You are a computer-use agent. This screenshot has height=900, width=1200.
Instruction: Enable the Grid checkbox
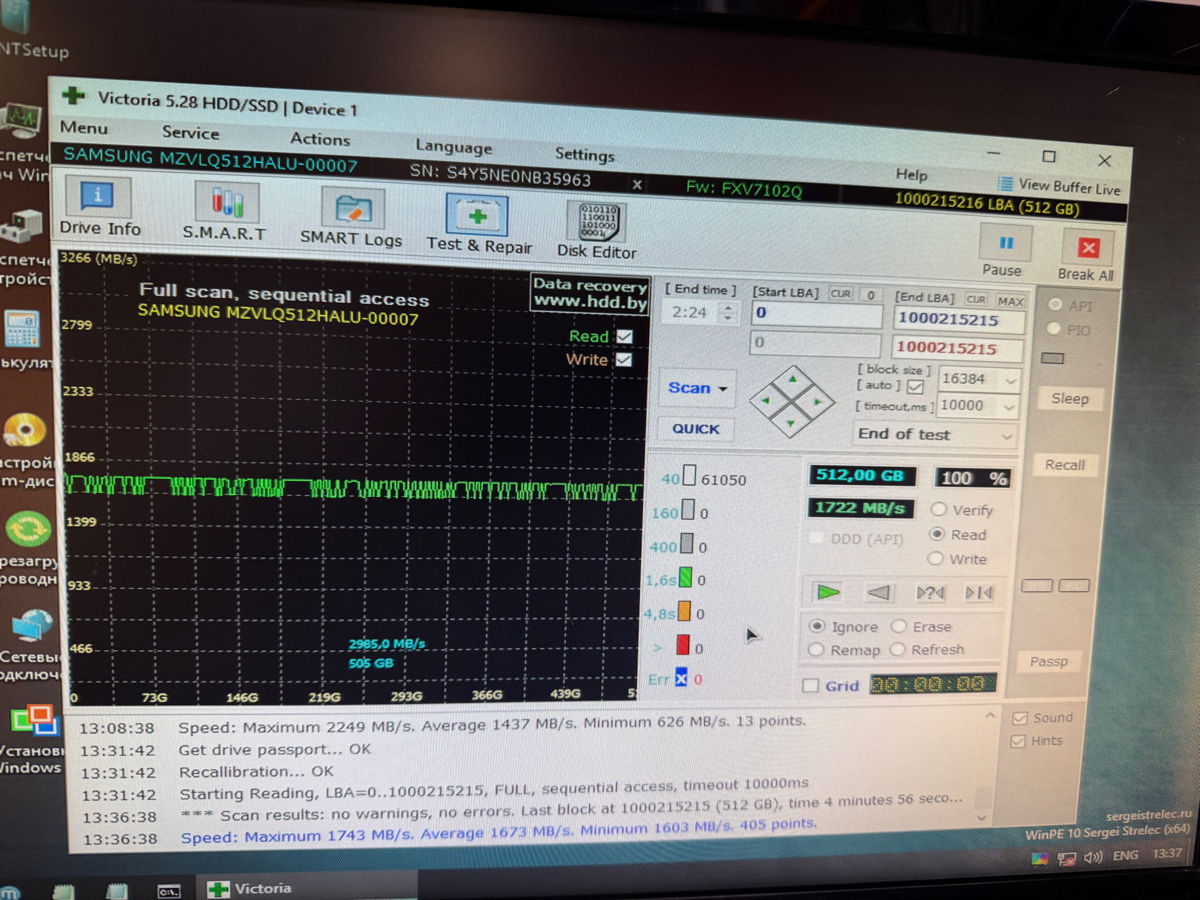pyautogui.click(x=811, y=686)
